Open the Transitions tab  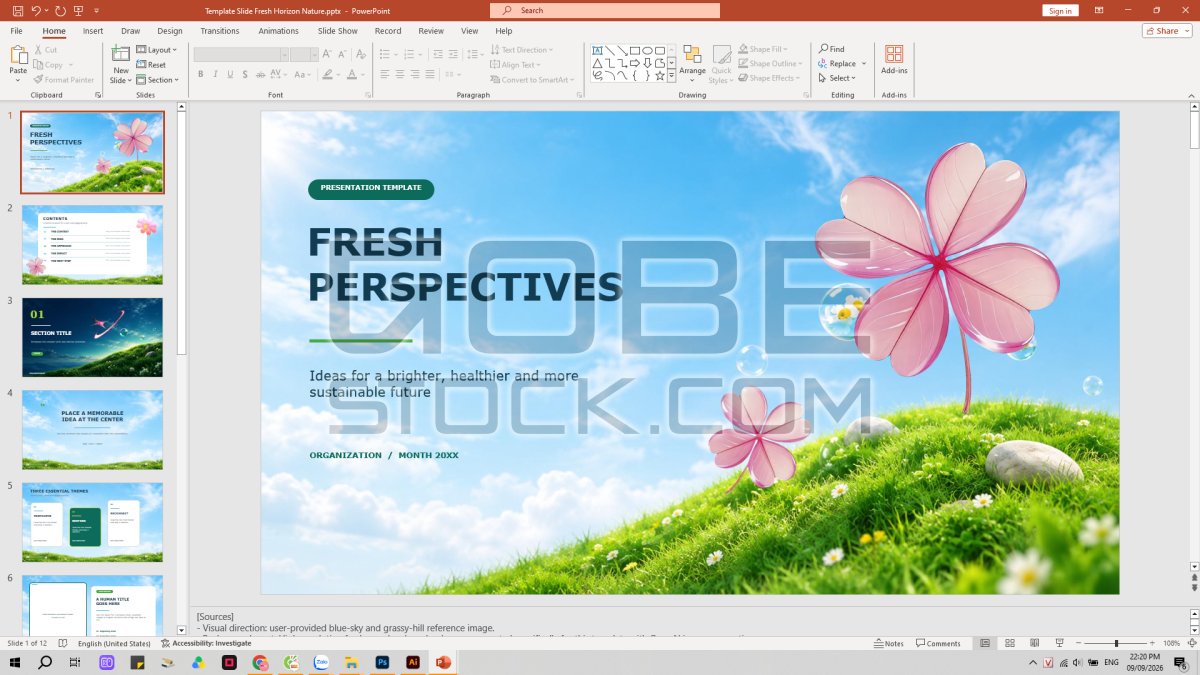[x=220, y=31]
